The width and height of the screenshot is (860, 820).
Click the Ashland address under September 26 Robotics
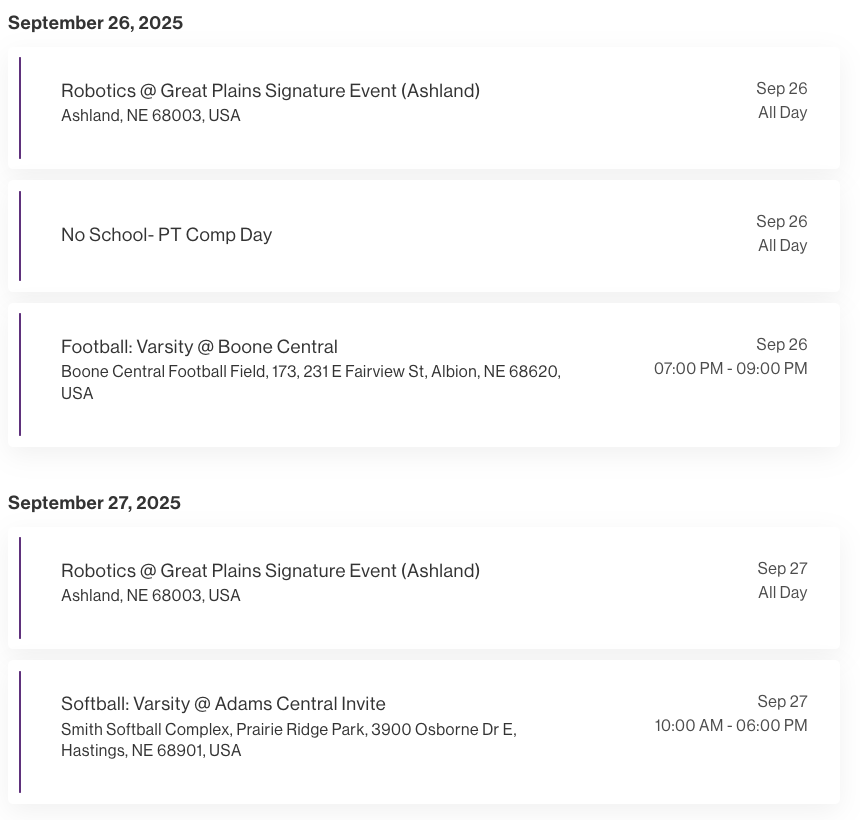tap(151, 116)
